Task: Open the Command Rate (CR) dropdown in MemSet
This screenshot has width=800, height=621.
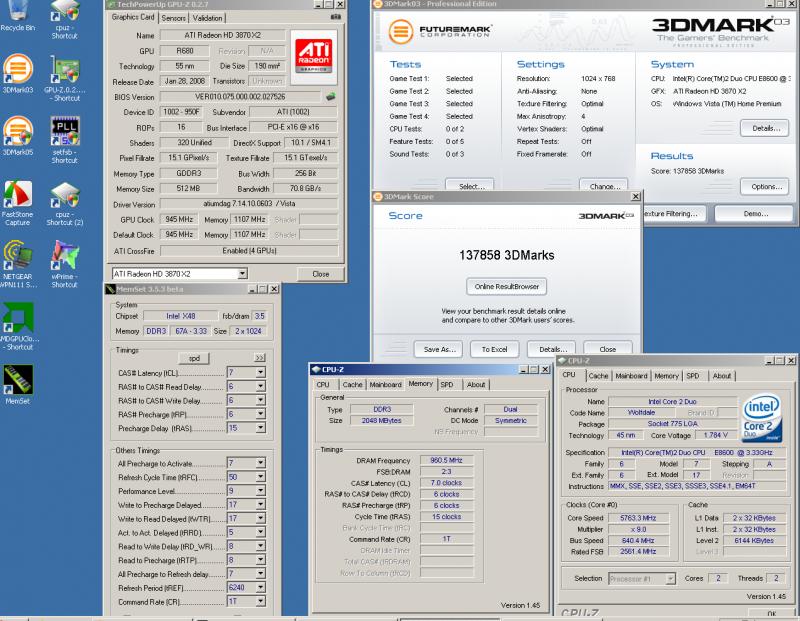Action: click(x=260, y=602)
